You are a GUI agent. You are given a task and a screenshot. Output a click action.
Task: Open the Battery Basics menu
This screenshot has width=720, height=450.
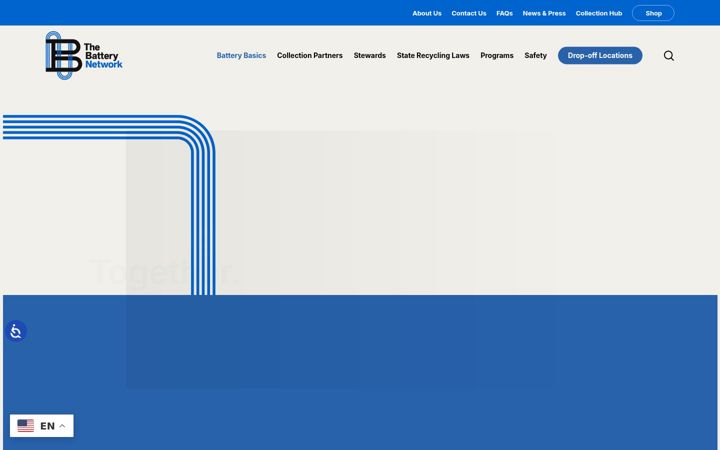pos(241,56)
